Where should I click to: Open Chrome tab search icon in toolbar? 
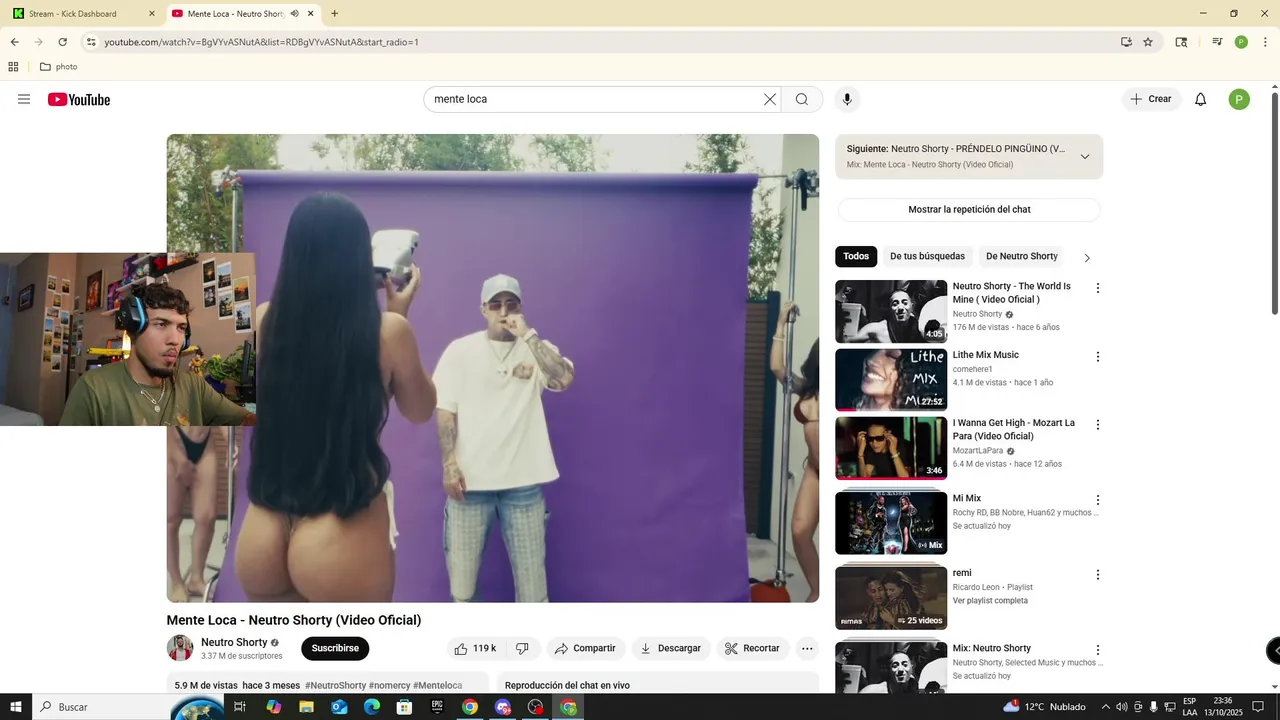pyautogui.click(x=1181, y=42)
